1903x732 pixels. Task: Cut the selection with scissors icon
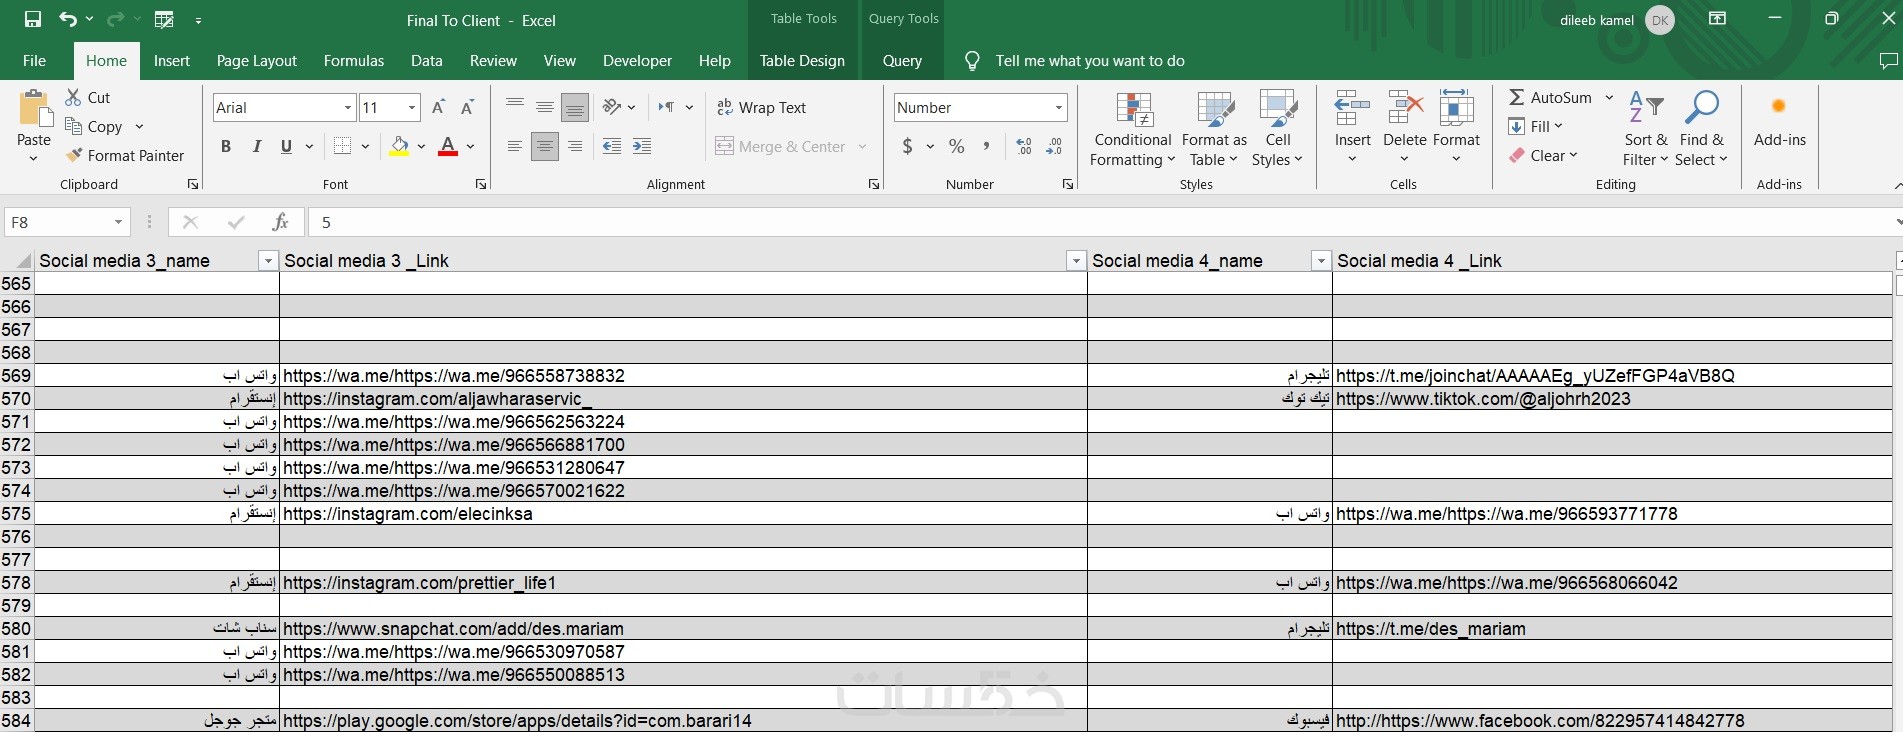[x=73, y=97]
